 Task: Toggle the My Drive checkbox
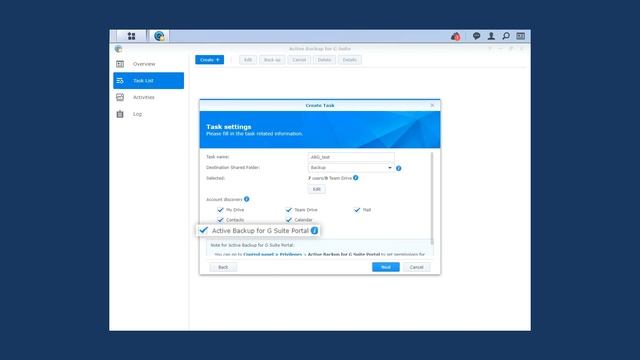pos(220,209)
